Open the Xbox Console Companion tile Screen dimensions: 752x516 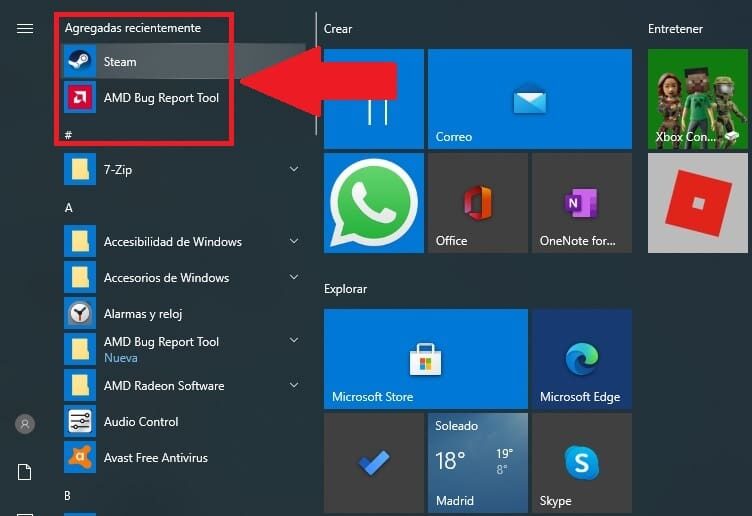click(x=698, y=99)
